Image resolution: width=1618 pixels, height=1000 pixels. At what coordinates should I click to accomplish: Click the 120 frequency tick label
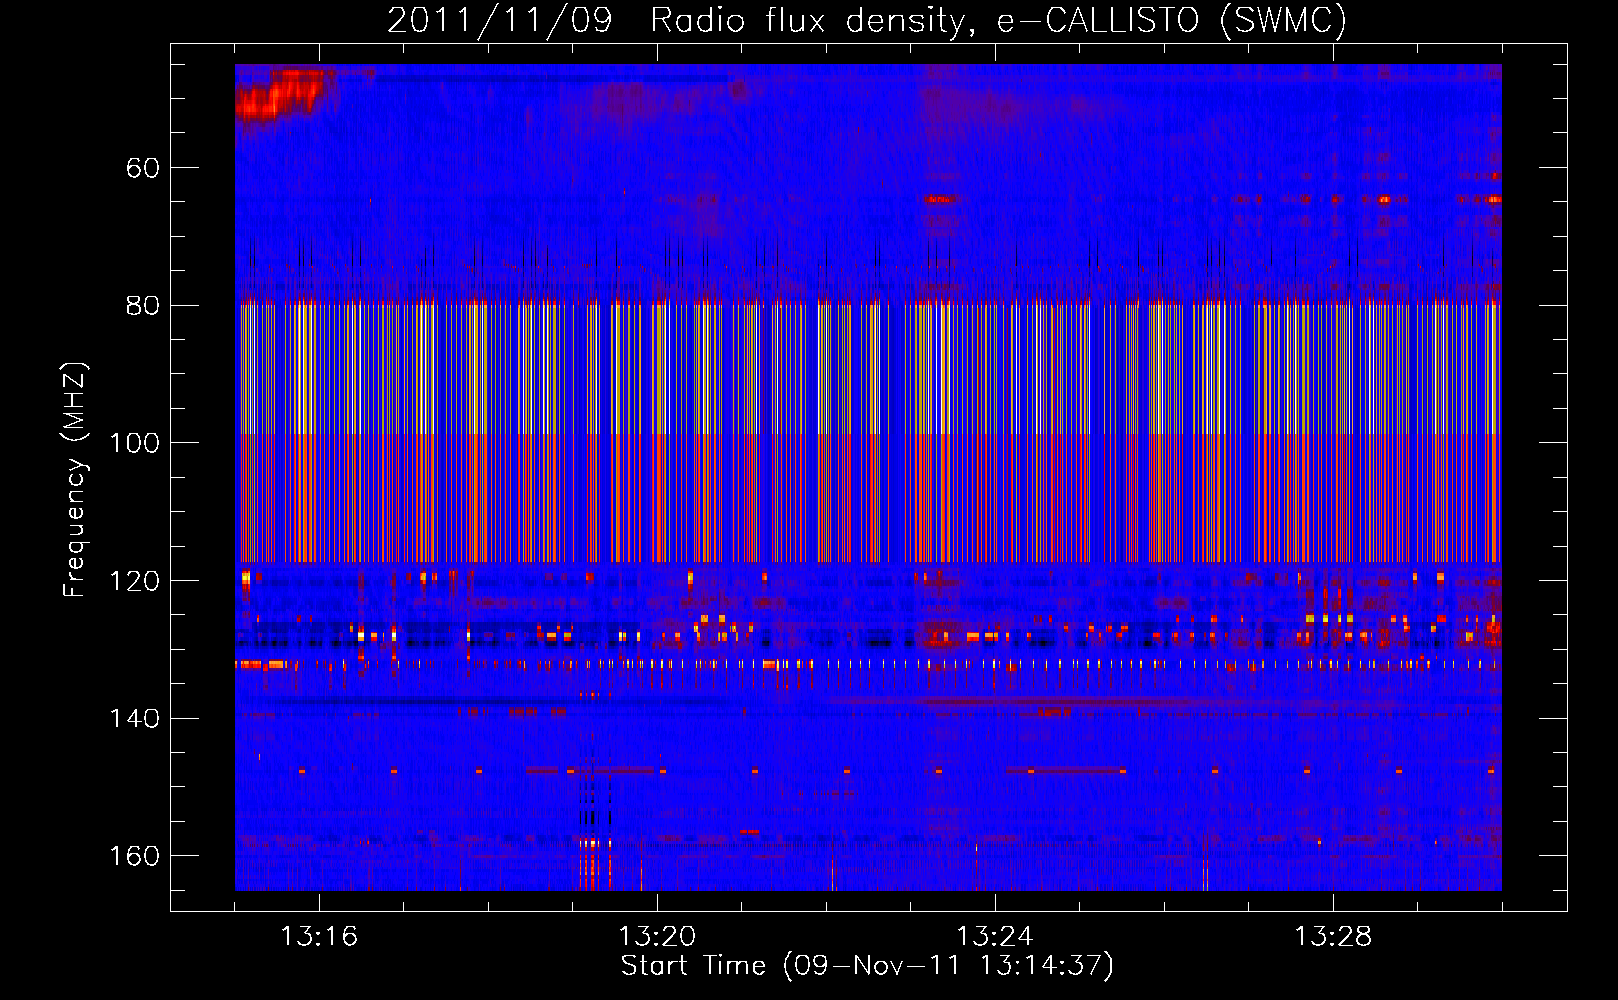coord(135,581)
